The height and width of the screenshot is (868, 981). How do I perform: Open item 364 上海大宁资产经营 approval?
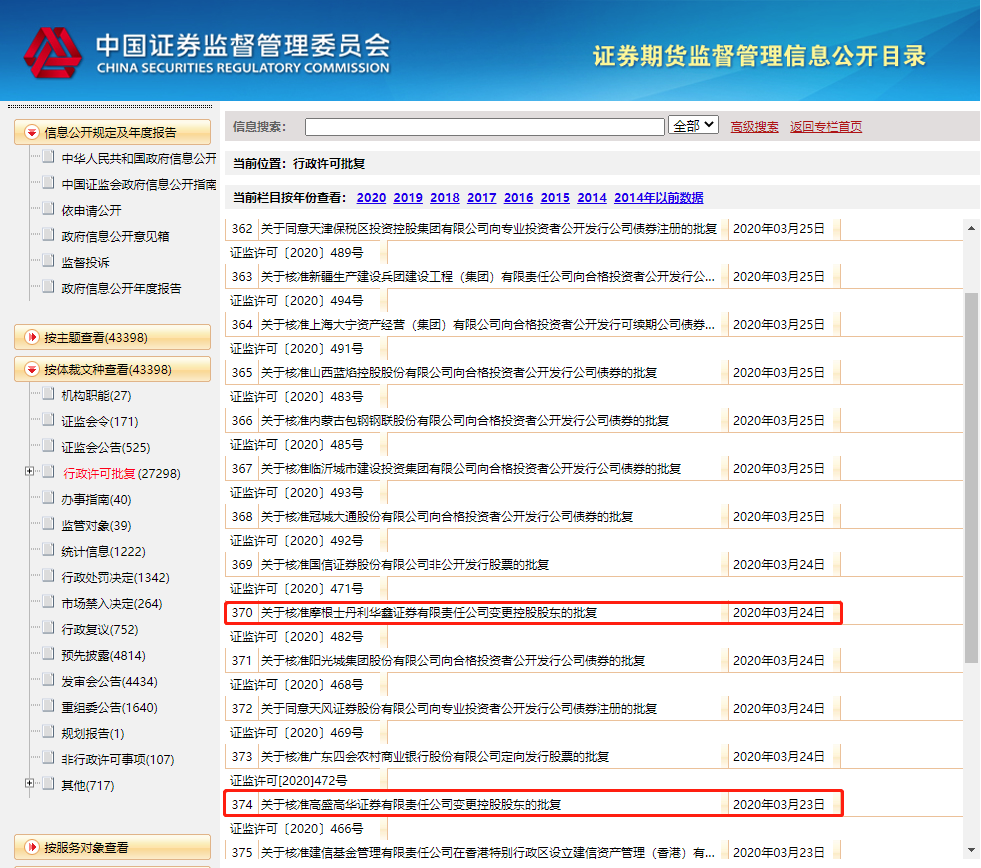[487, 325]
